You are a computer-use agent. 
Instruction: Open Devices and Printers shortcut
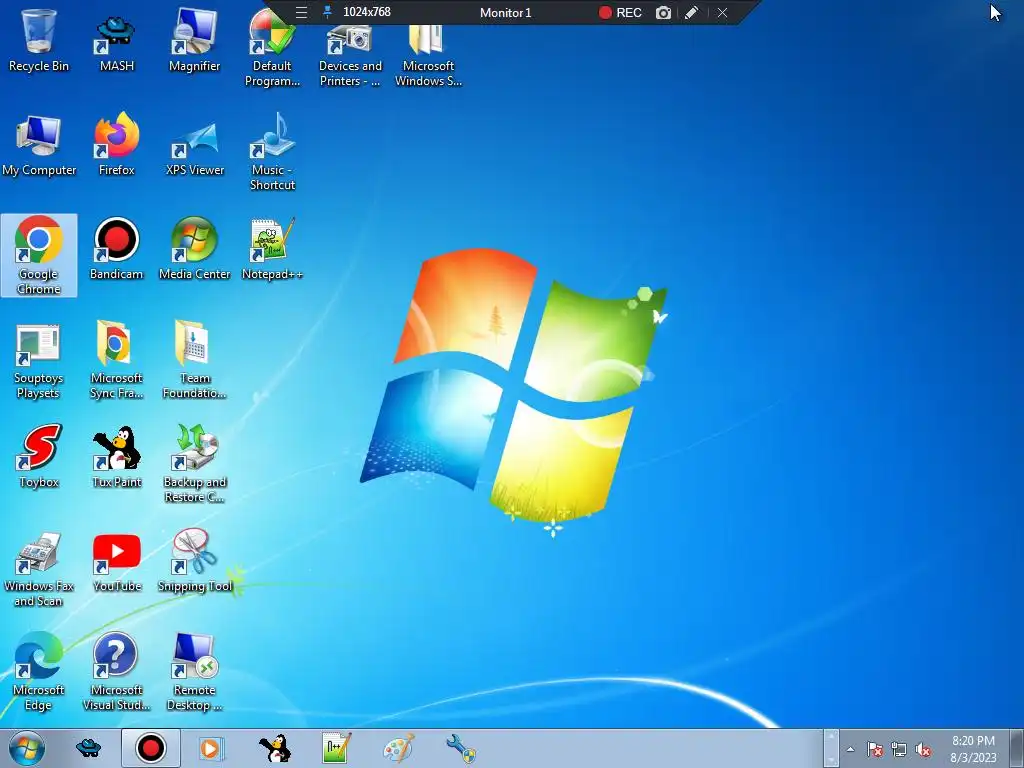tap(350, 56)
